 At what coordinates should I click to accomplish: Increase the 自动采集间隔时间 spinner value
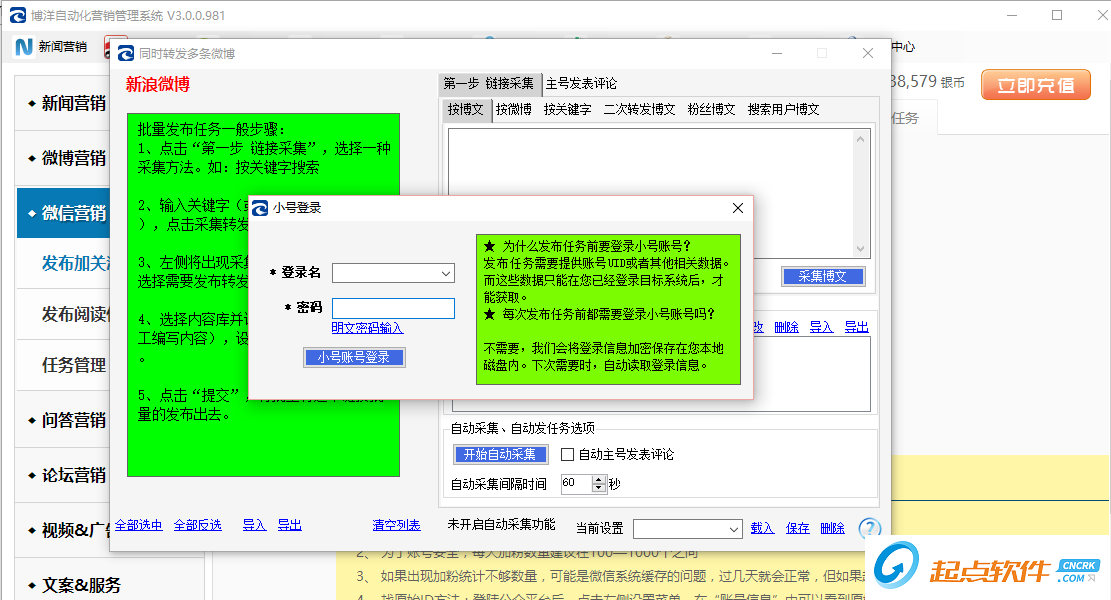[x=599, y=480]
